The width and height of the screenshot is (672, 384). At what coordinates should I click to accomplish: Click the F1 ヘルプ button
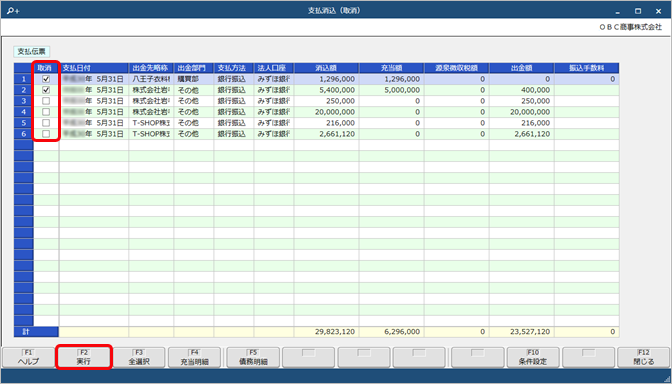(x=28, y=357)
